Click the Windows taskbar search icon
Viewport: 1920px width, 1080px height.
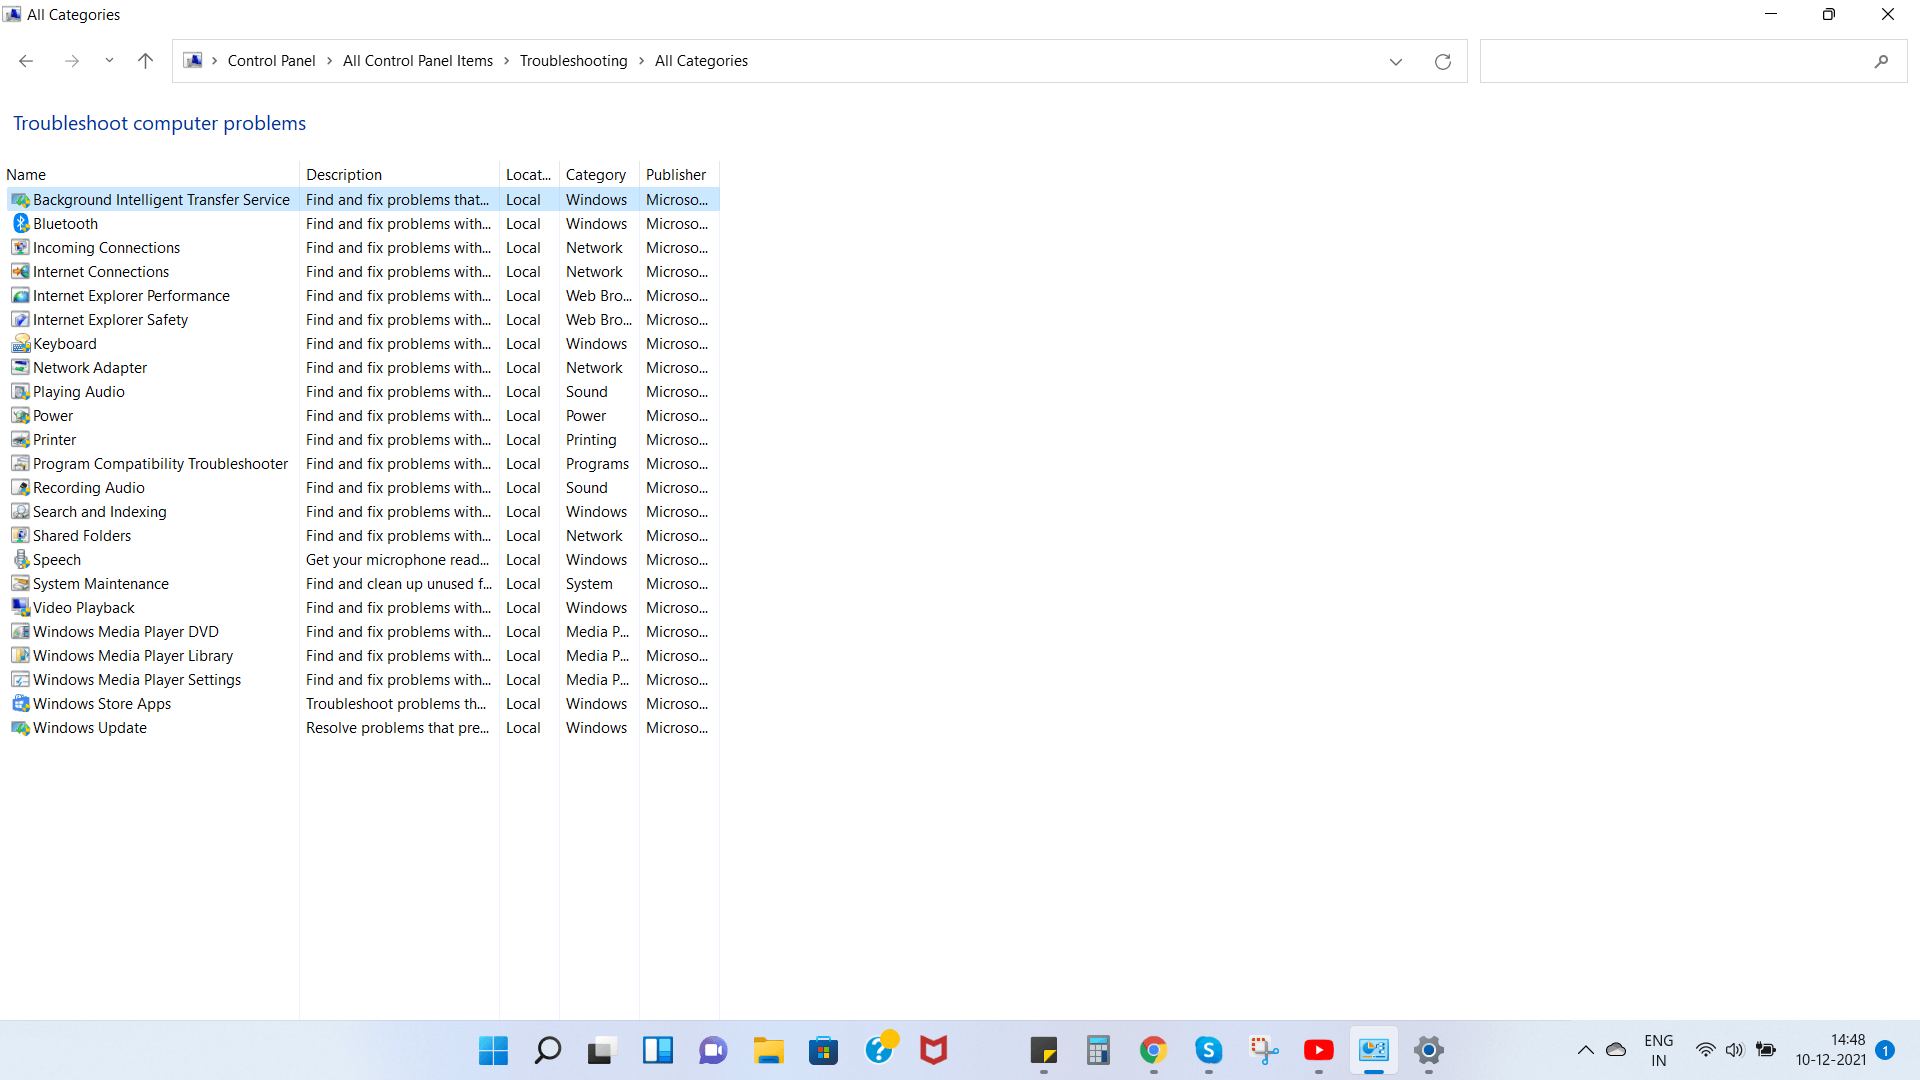547,1051
